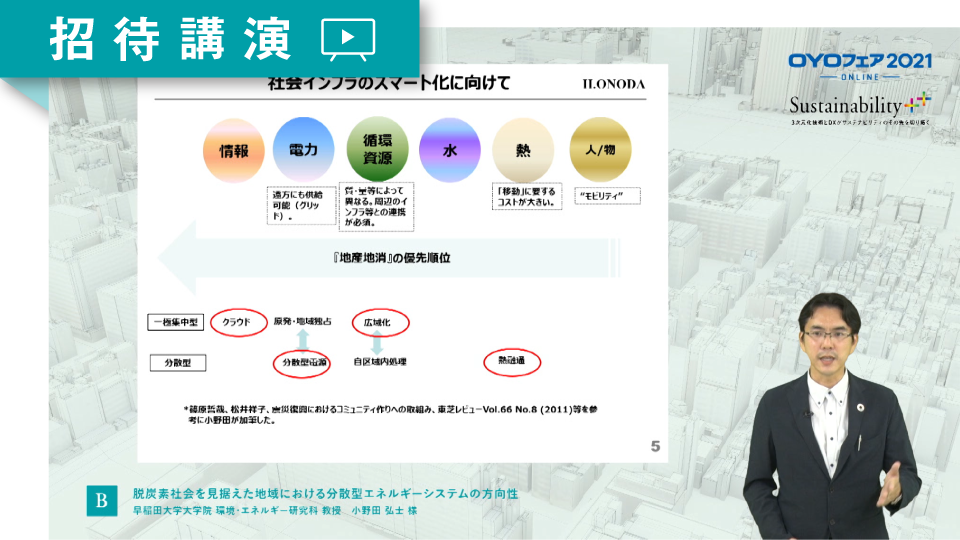Viewport: 960px width, 540px height.
Task: Click the 分散型 boxed label
Action: coord(176,362)
